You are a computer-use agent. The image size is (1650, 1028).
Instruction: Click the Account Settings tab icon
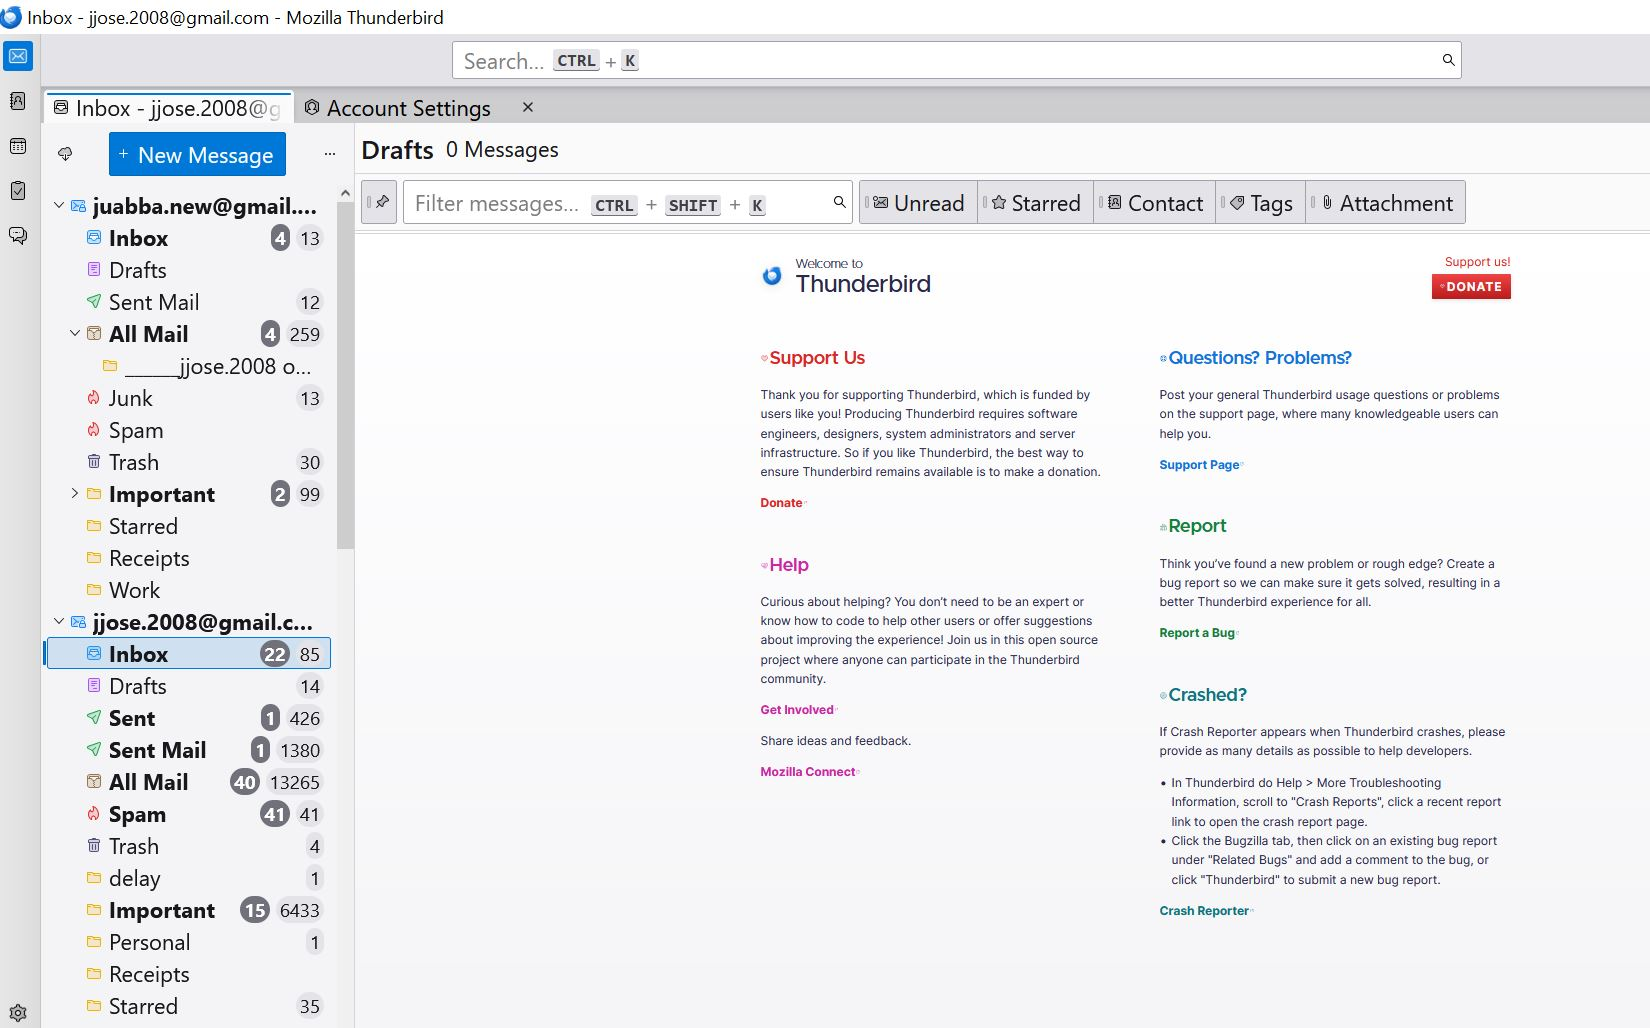pyautogui.click(x=312, y=107)
